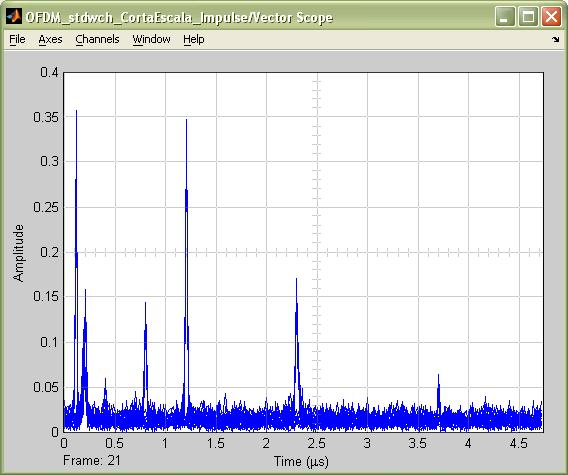Click the tallest peak near 0.35 amplitude
The height and width of the screenshot is (475, 568).
pyautogui.click(x=76, y=112)
